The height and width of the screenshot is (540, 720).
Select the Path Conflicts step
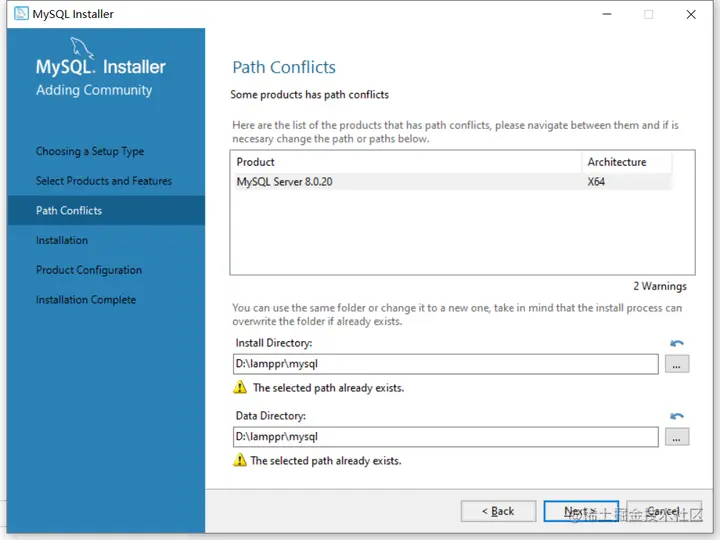click(x=106, y=210)
